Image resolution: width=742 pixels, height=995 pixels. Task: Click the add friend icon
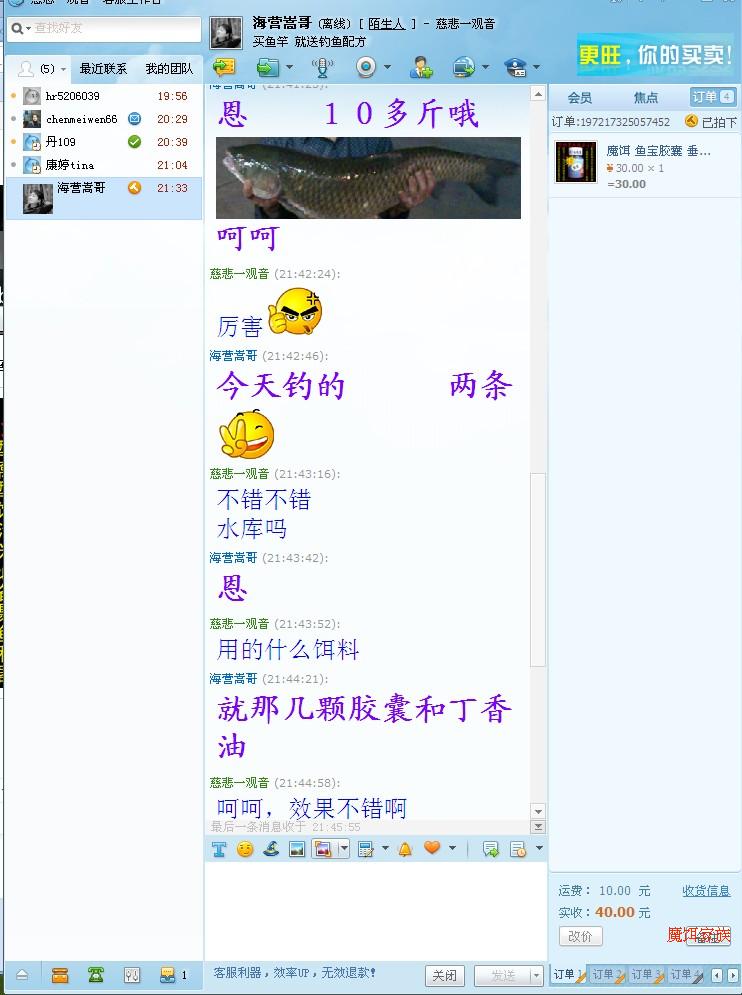(x=421, y=67)
